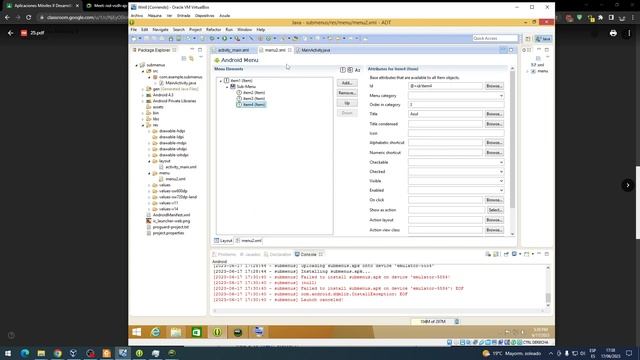Click the Up button
Image resolution: width=640 pixels, height=360 pixels.
coord(347,103)
